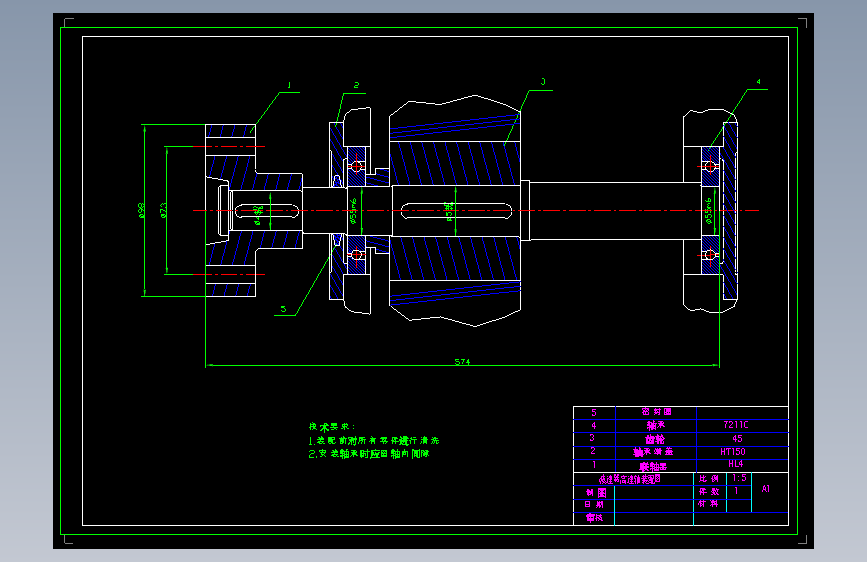
Task: Select 联轴器 part name in row 1
Action: pyautogui.click(x=653, y=466)
